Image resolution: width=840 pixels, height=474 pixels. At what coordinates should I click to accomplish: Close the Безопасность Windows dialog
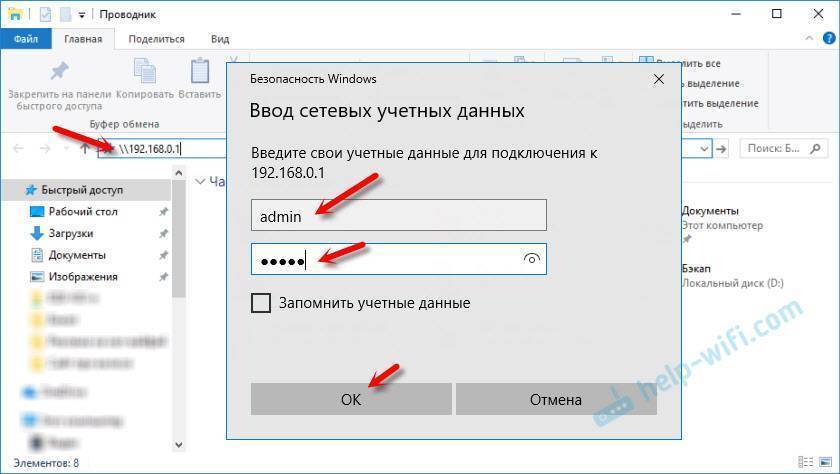click(x=659, y=79)
